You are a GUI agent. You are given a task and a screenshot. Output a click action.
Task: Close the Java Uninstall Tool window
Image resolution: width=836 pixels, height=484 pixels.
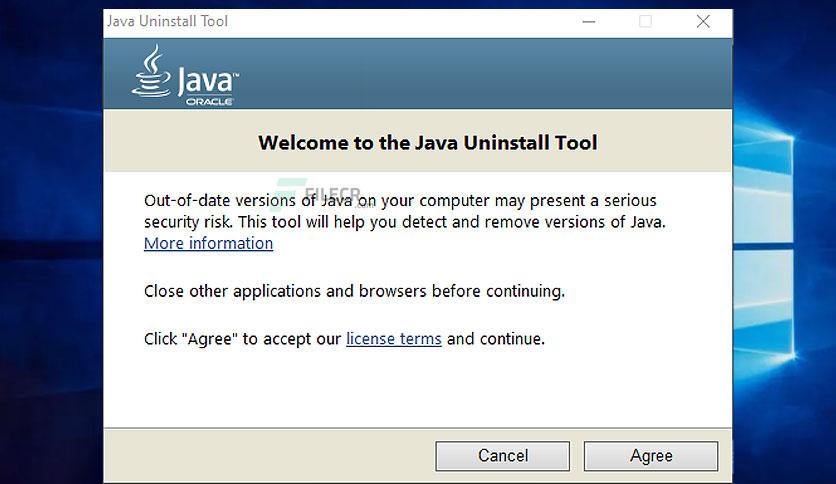[x=703, y=21]
